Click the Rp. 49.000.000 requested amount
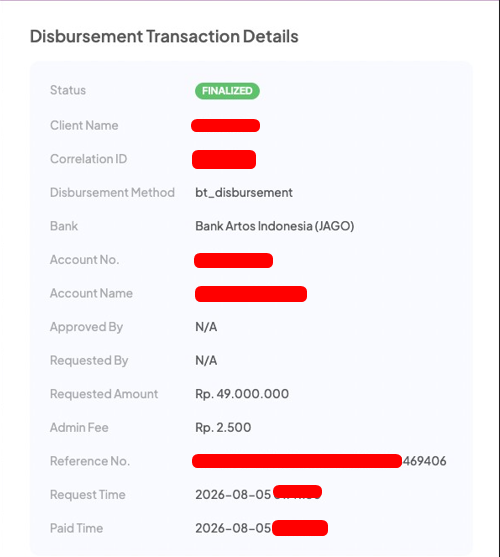This screenshot has height=557, width=500. [x=242, y=394]
